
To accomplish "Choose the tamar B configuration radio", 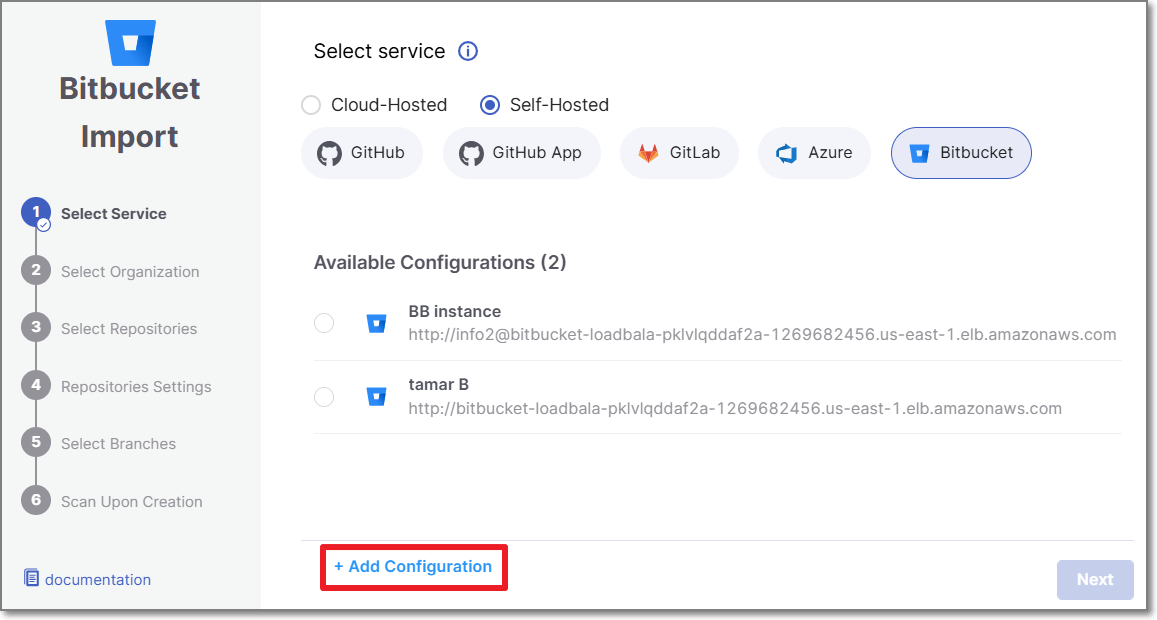I will click(x=324, y=397).
